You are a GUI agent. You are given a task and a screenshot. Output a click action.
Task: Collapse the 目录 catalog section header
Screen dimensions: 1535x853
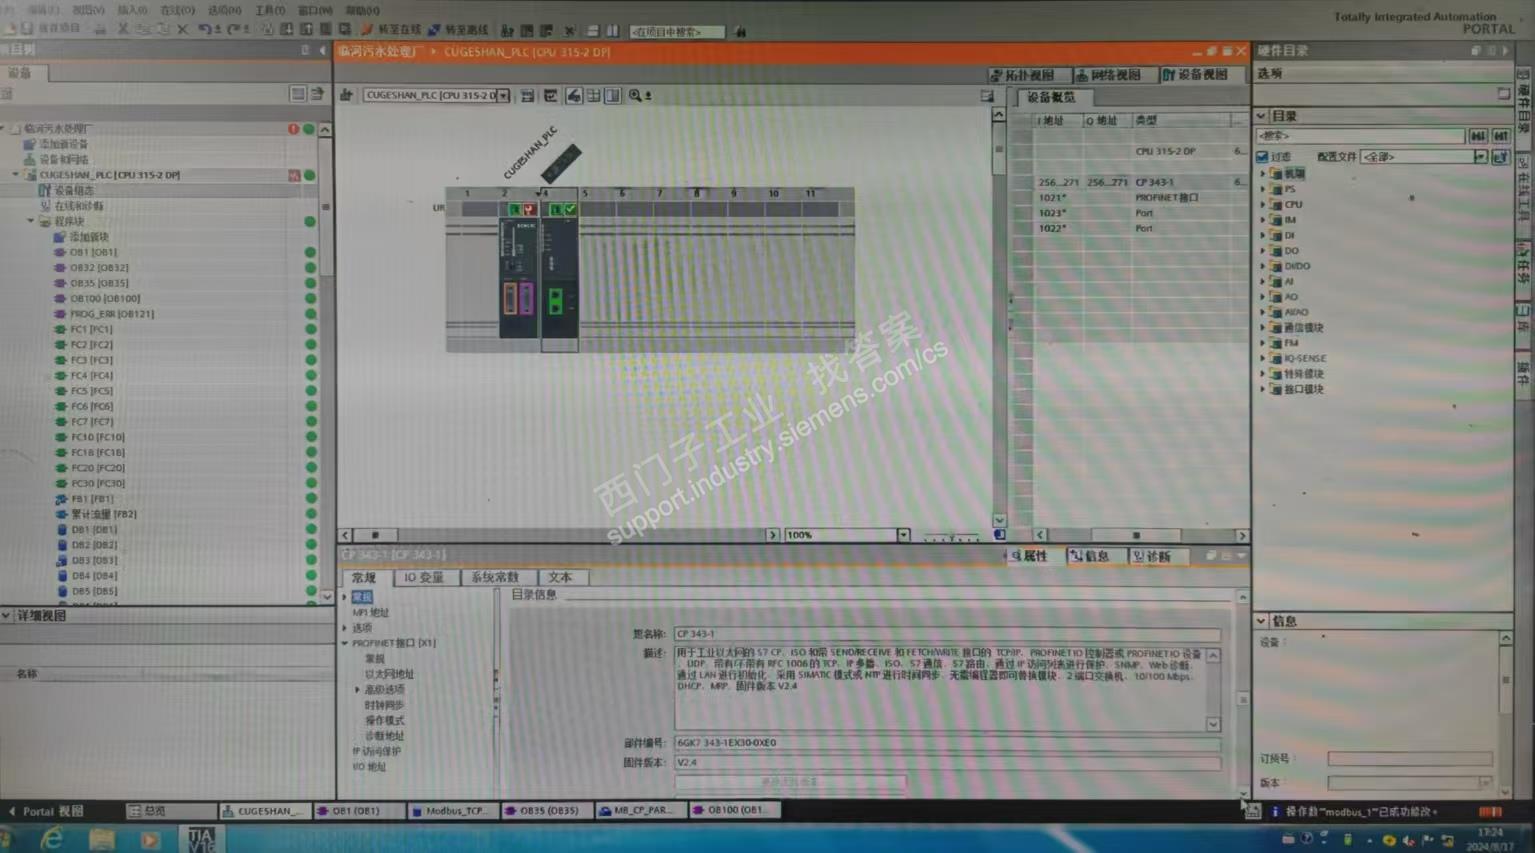point(1262,116)
